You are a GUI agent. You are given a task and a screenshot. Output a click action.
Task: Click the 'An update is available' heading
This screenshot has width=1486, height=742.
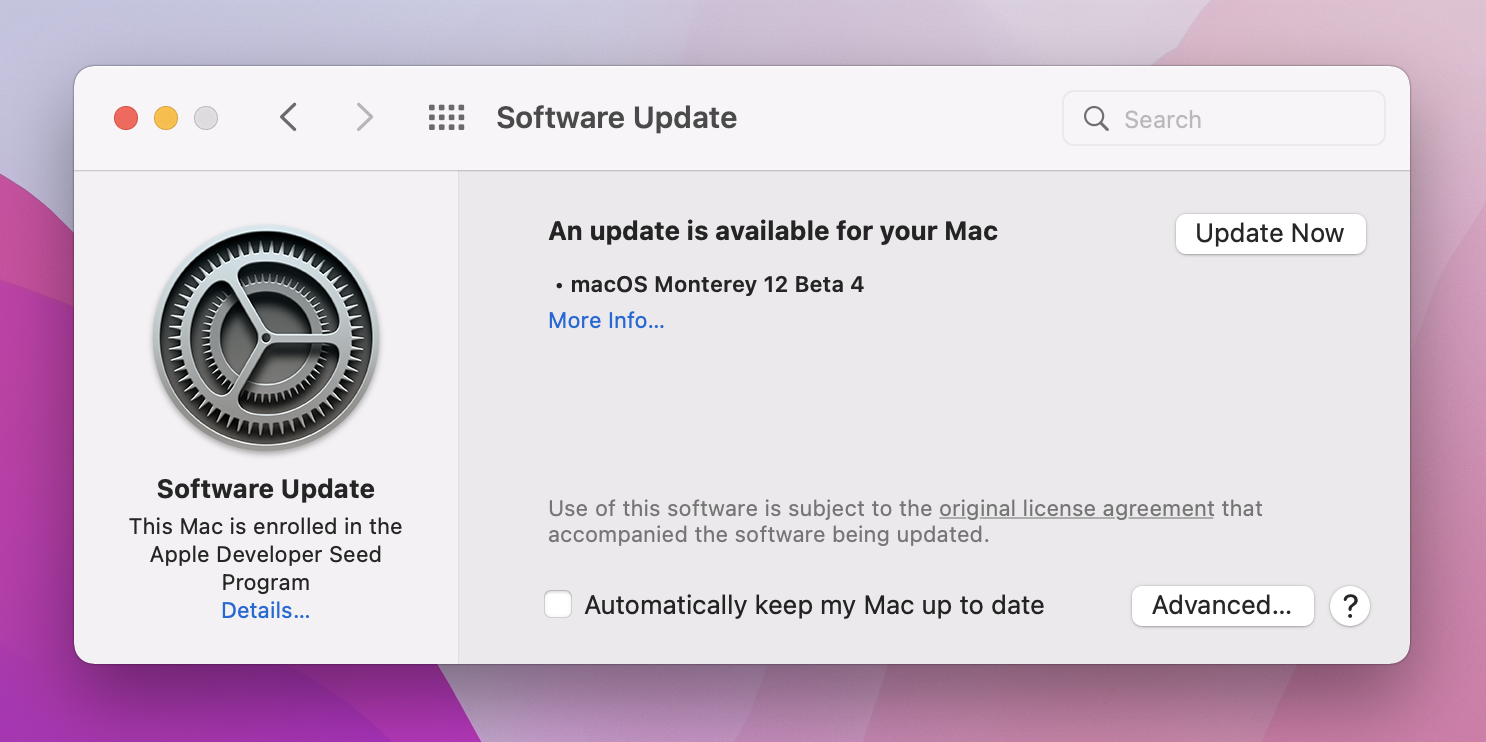(773, 232)
